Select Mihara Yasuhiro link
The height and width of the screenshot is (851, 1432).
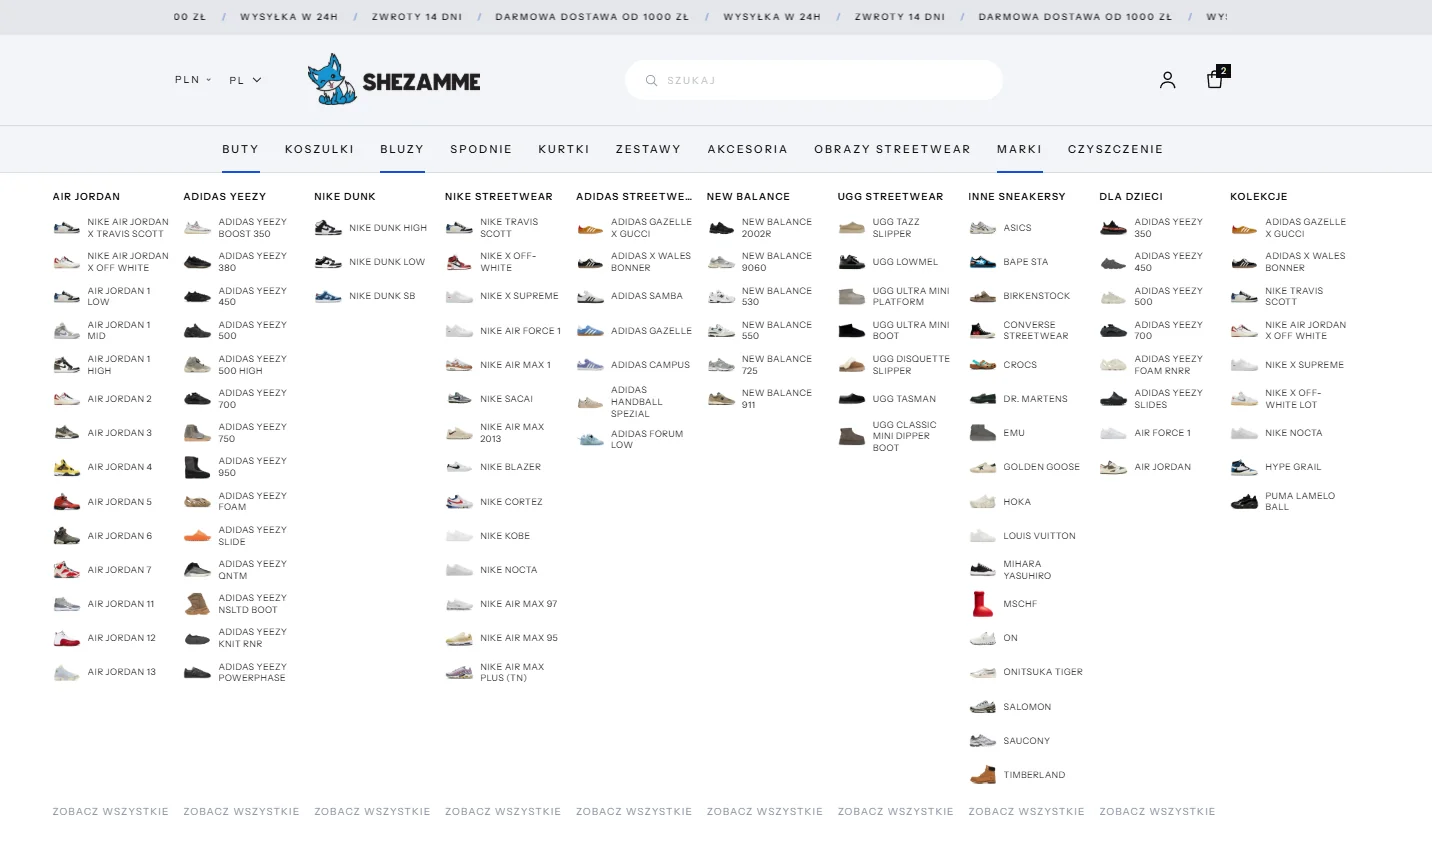click(1027, 570)
